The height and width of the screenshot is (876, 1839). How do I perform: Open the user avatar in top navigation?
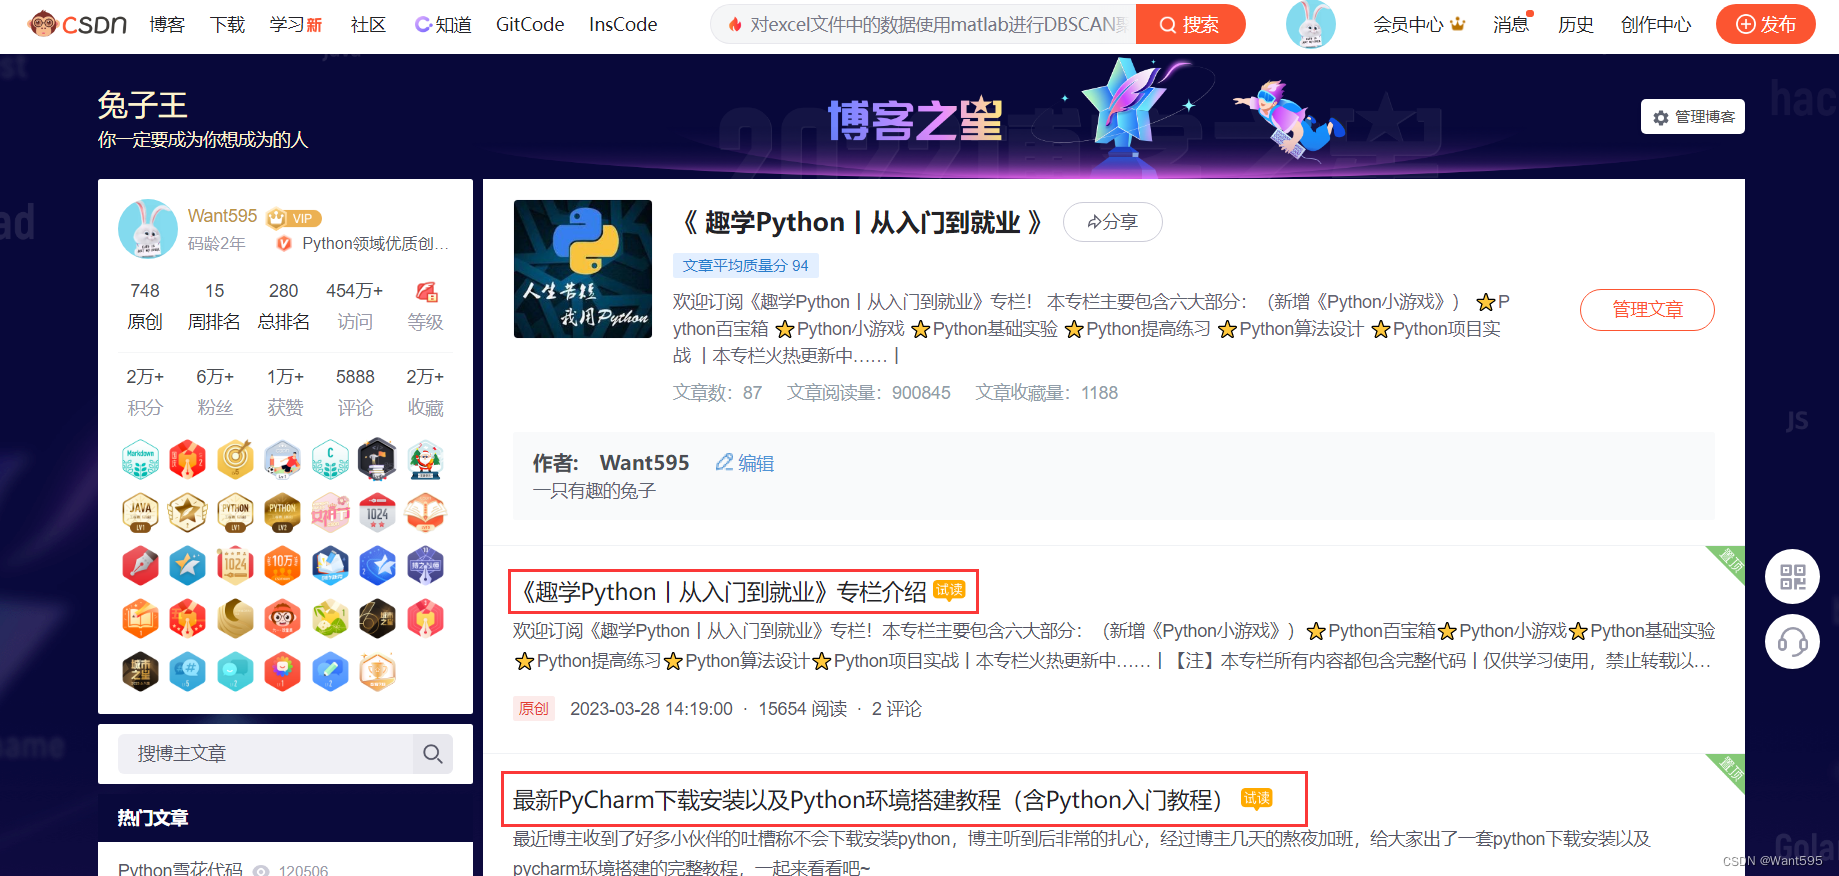1310,24
